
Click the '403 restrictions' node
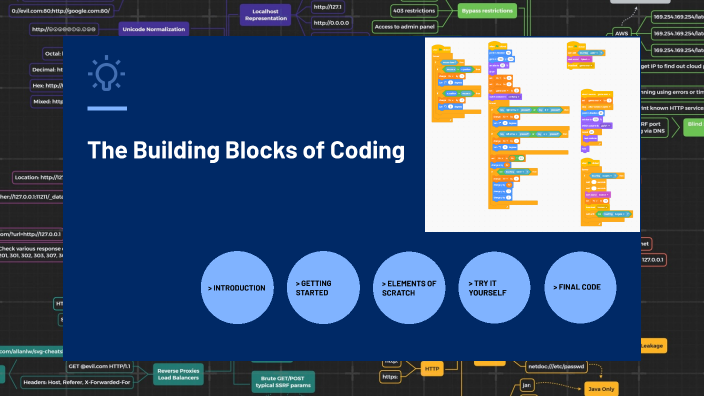pyautogui.click(x=414, y=11)
